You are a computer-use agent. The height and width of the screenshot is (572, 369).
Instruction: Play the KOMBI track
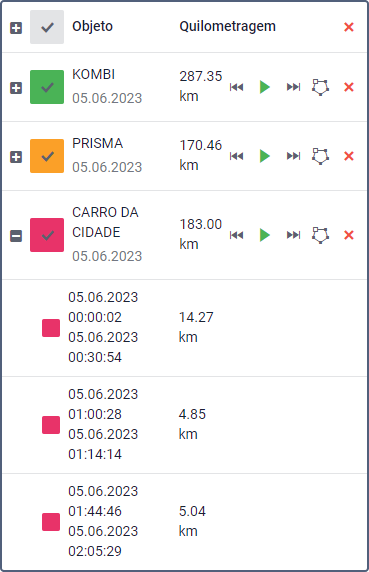point(265,87)
